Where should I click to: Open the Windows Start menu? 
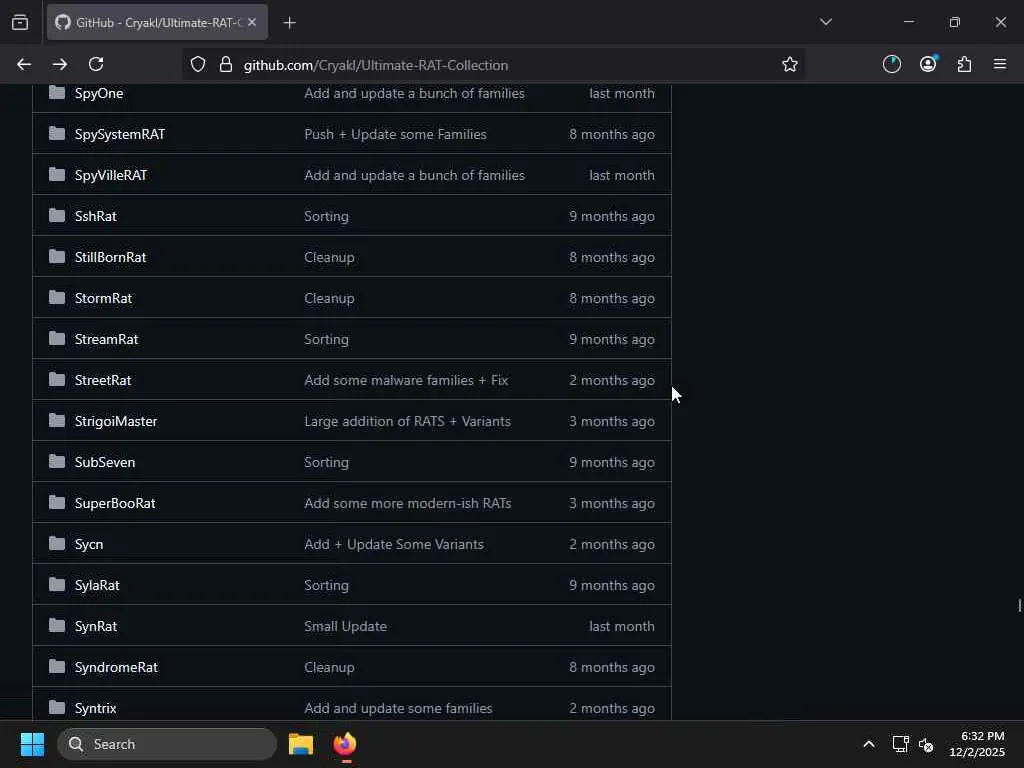click(x=32, y=744)
